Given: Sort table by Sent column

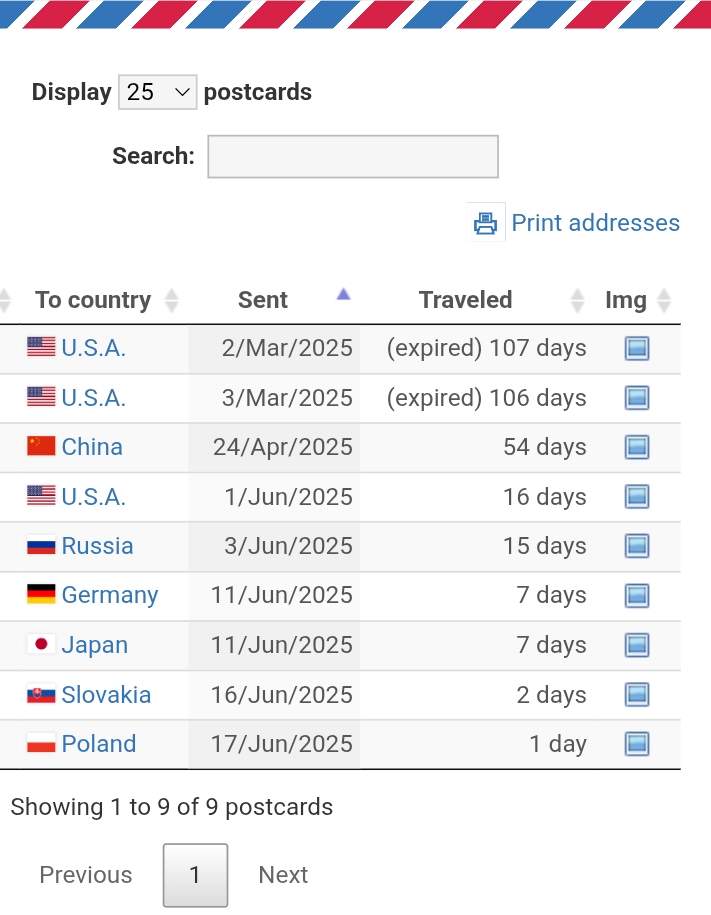Looking at the screenshot, I should [x=264, y=300].
